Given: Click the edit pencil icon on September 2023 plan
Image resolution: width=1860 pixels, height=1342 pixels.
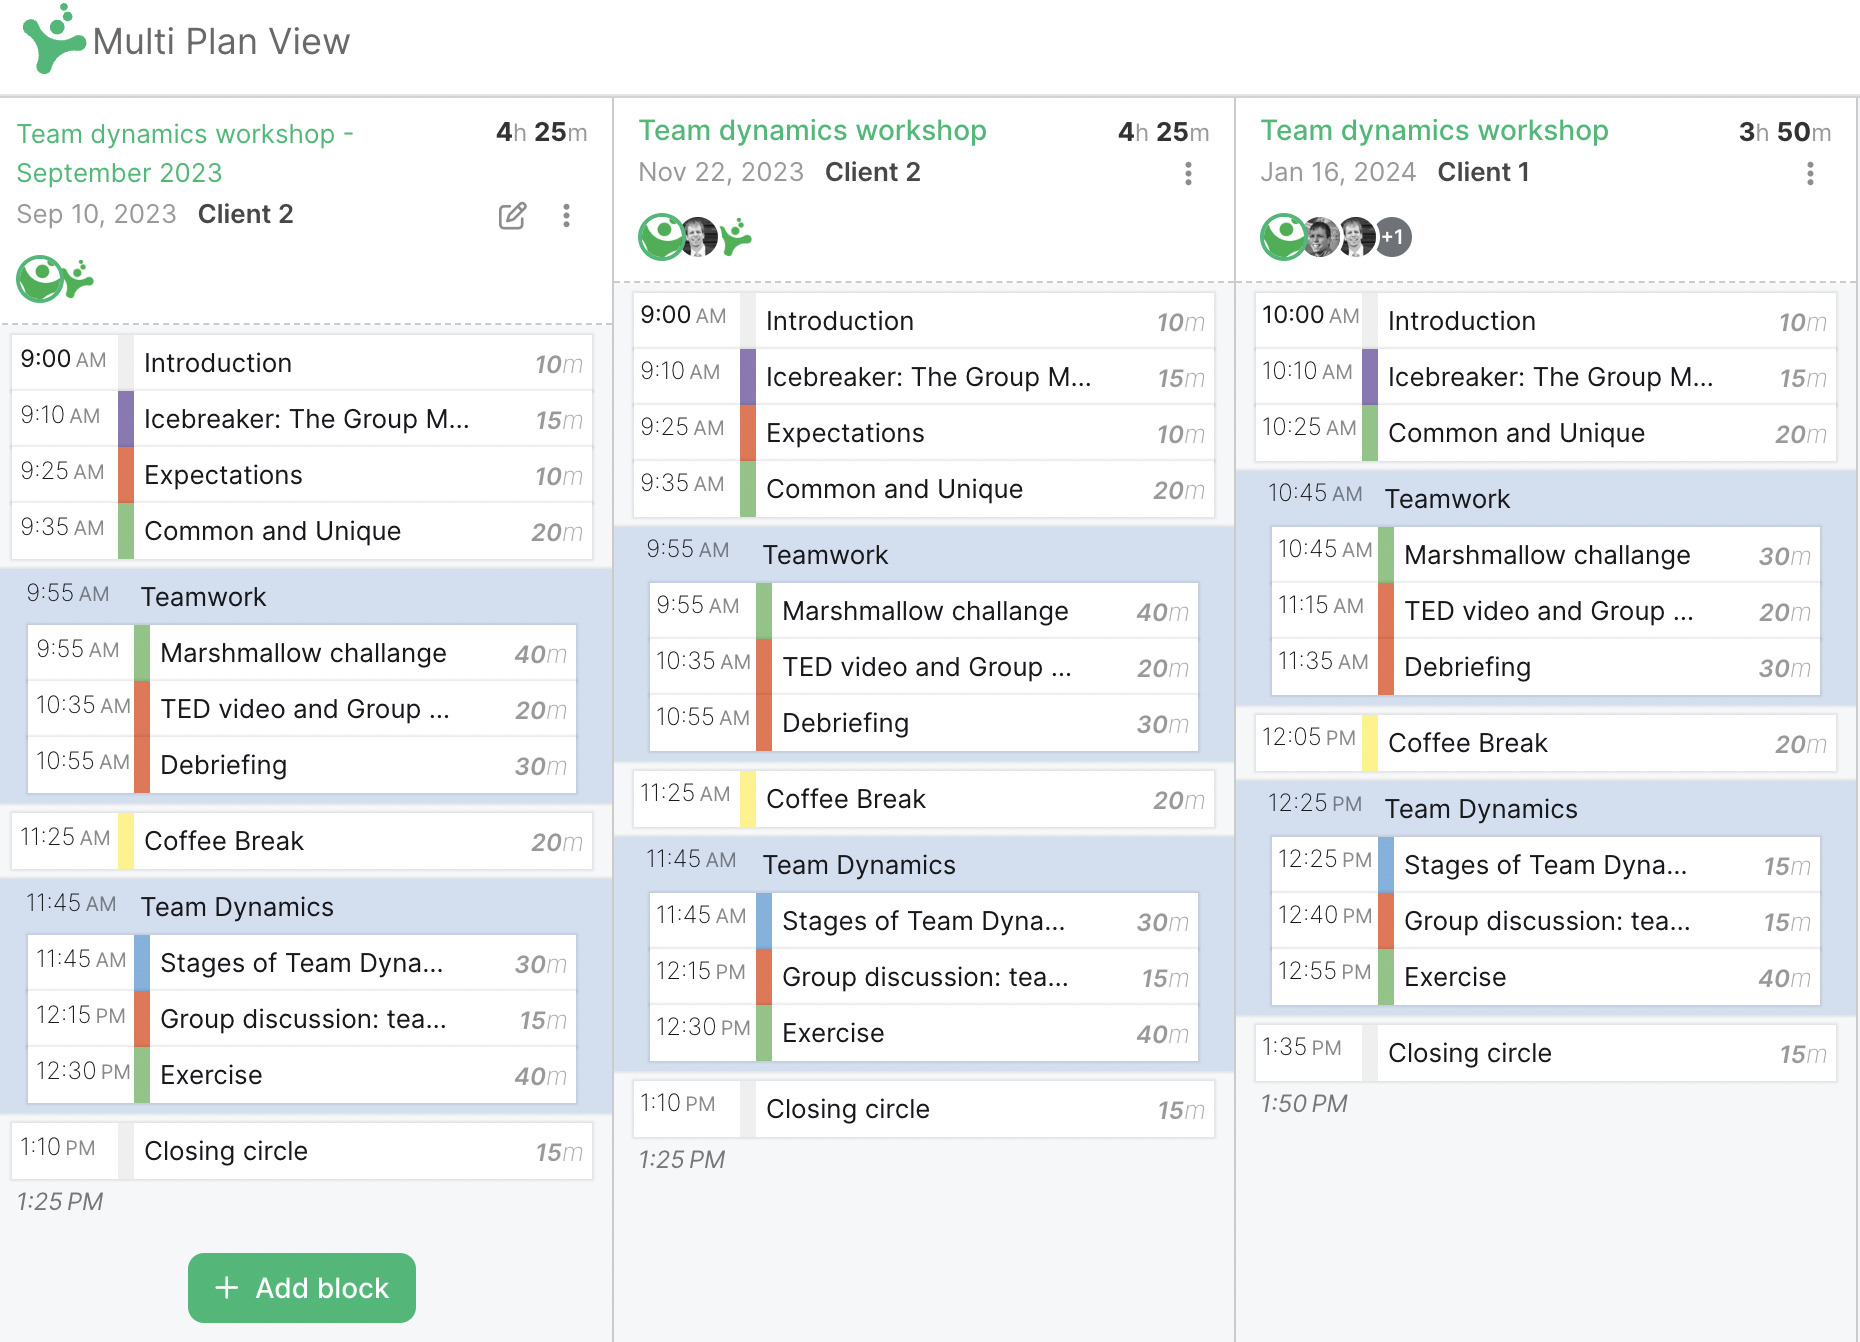Looking at the screenshot, I should coord(513,215).
